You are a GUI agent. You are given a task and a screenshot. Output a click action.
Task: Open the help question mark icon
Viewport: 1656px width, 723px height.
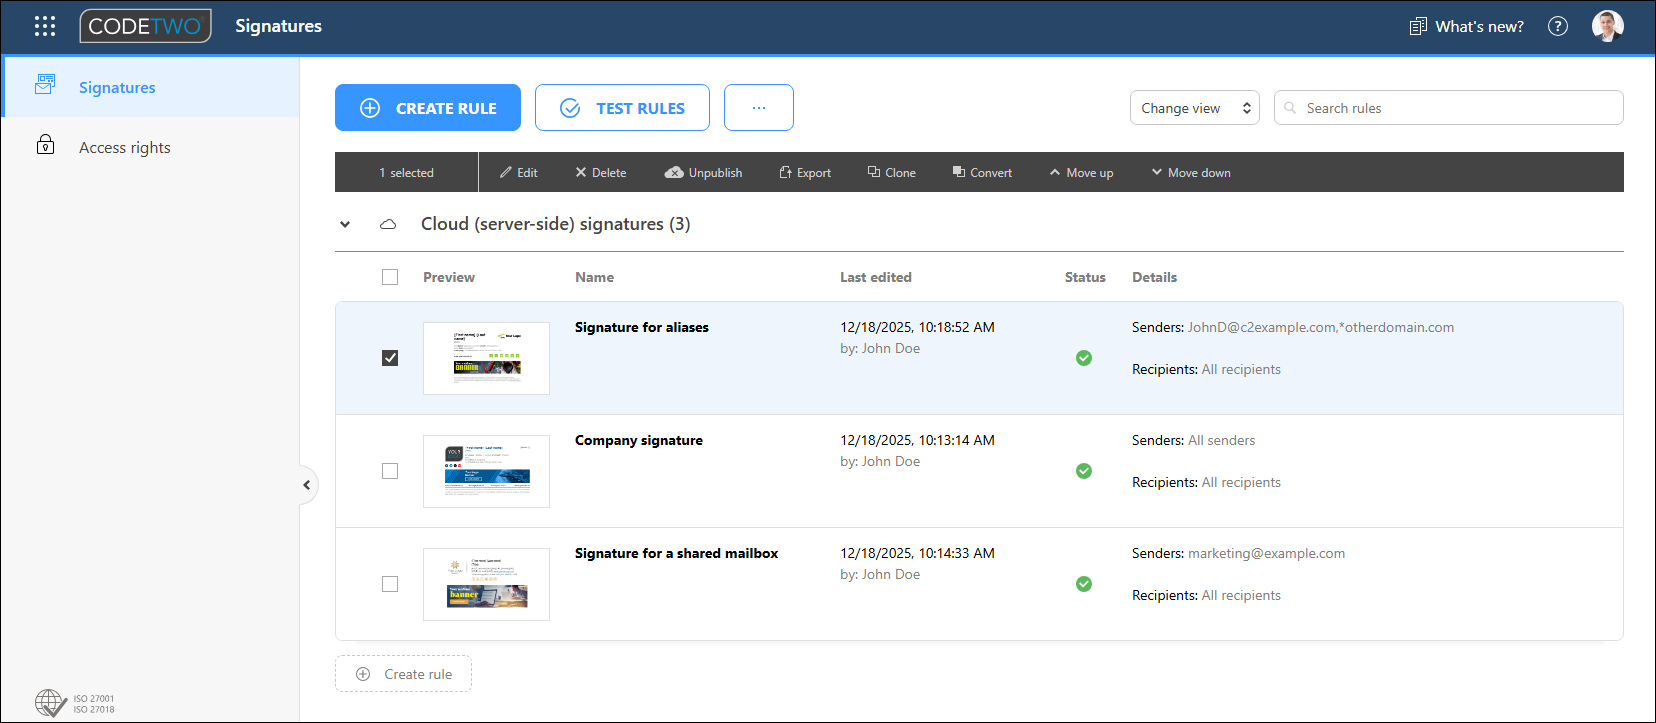1558,26
